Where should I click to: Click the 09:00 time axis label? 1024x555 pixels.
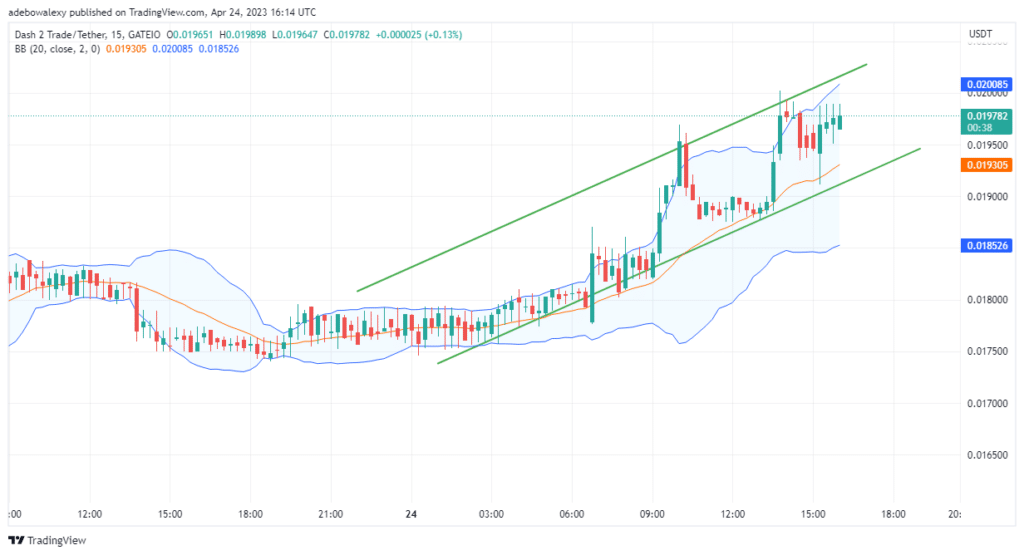coord(652,514)
